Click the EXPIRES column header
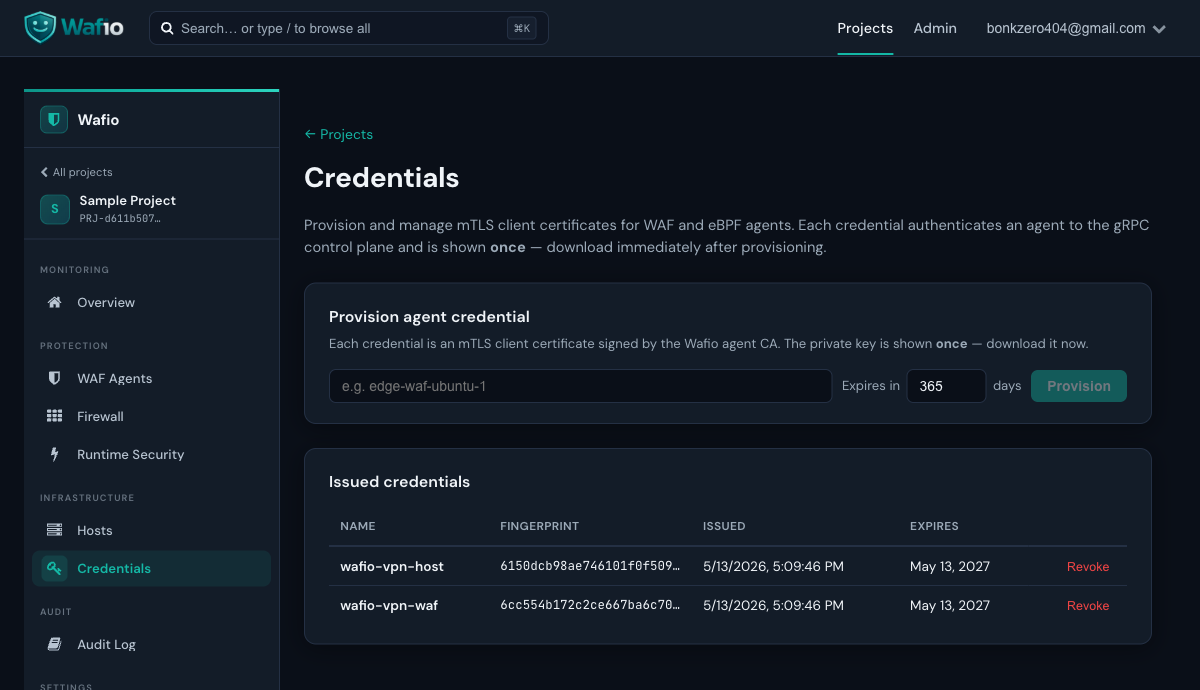 [934, 526]
